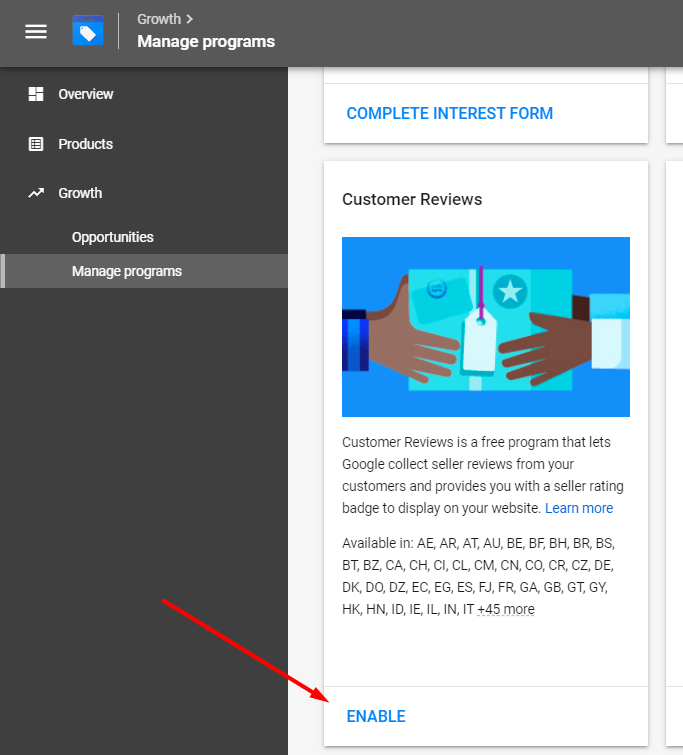Select Manage programs in the sidebar
The width and height of the screenshot is (683, 755).
(x=127, y=271)
